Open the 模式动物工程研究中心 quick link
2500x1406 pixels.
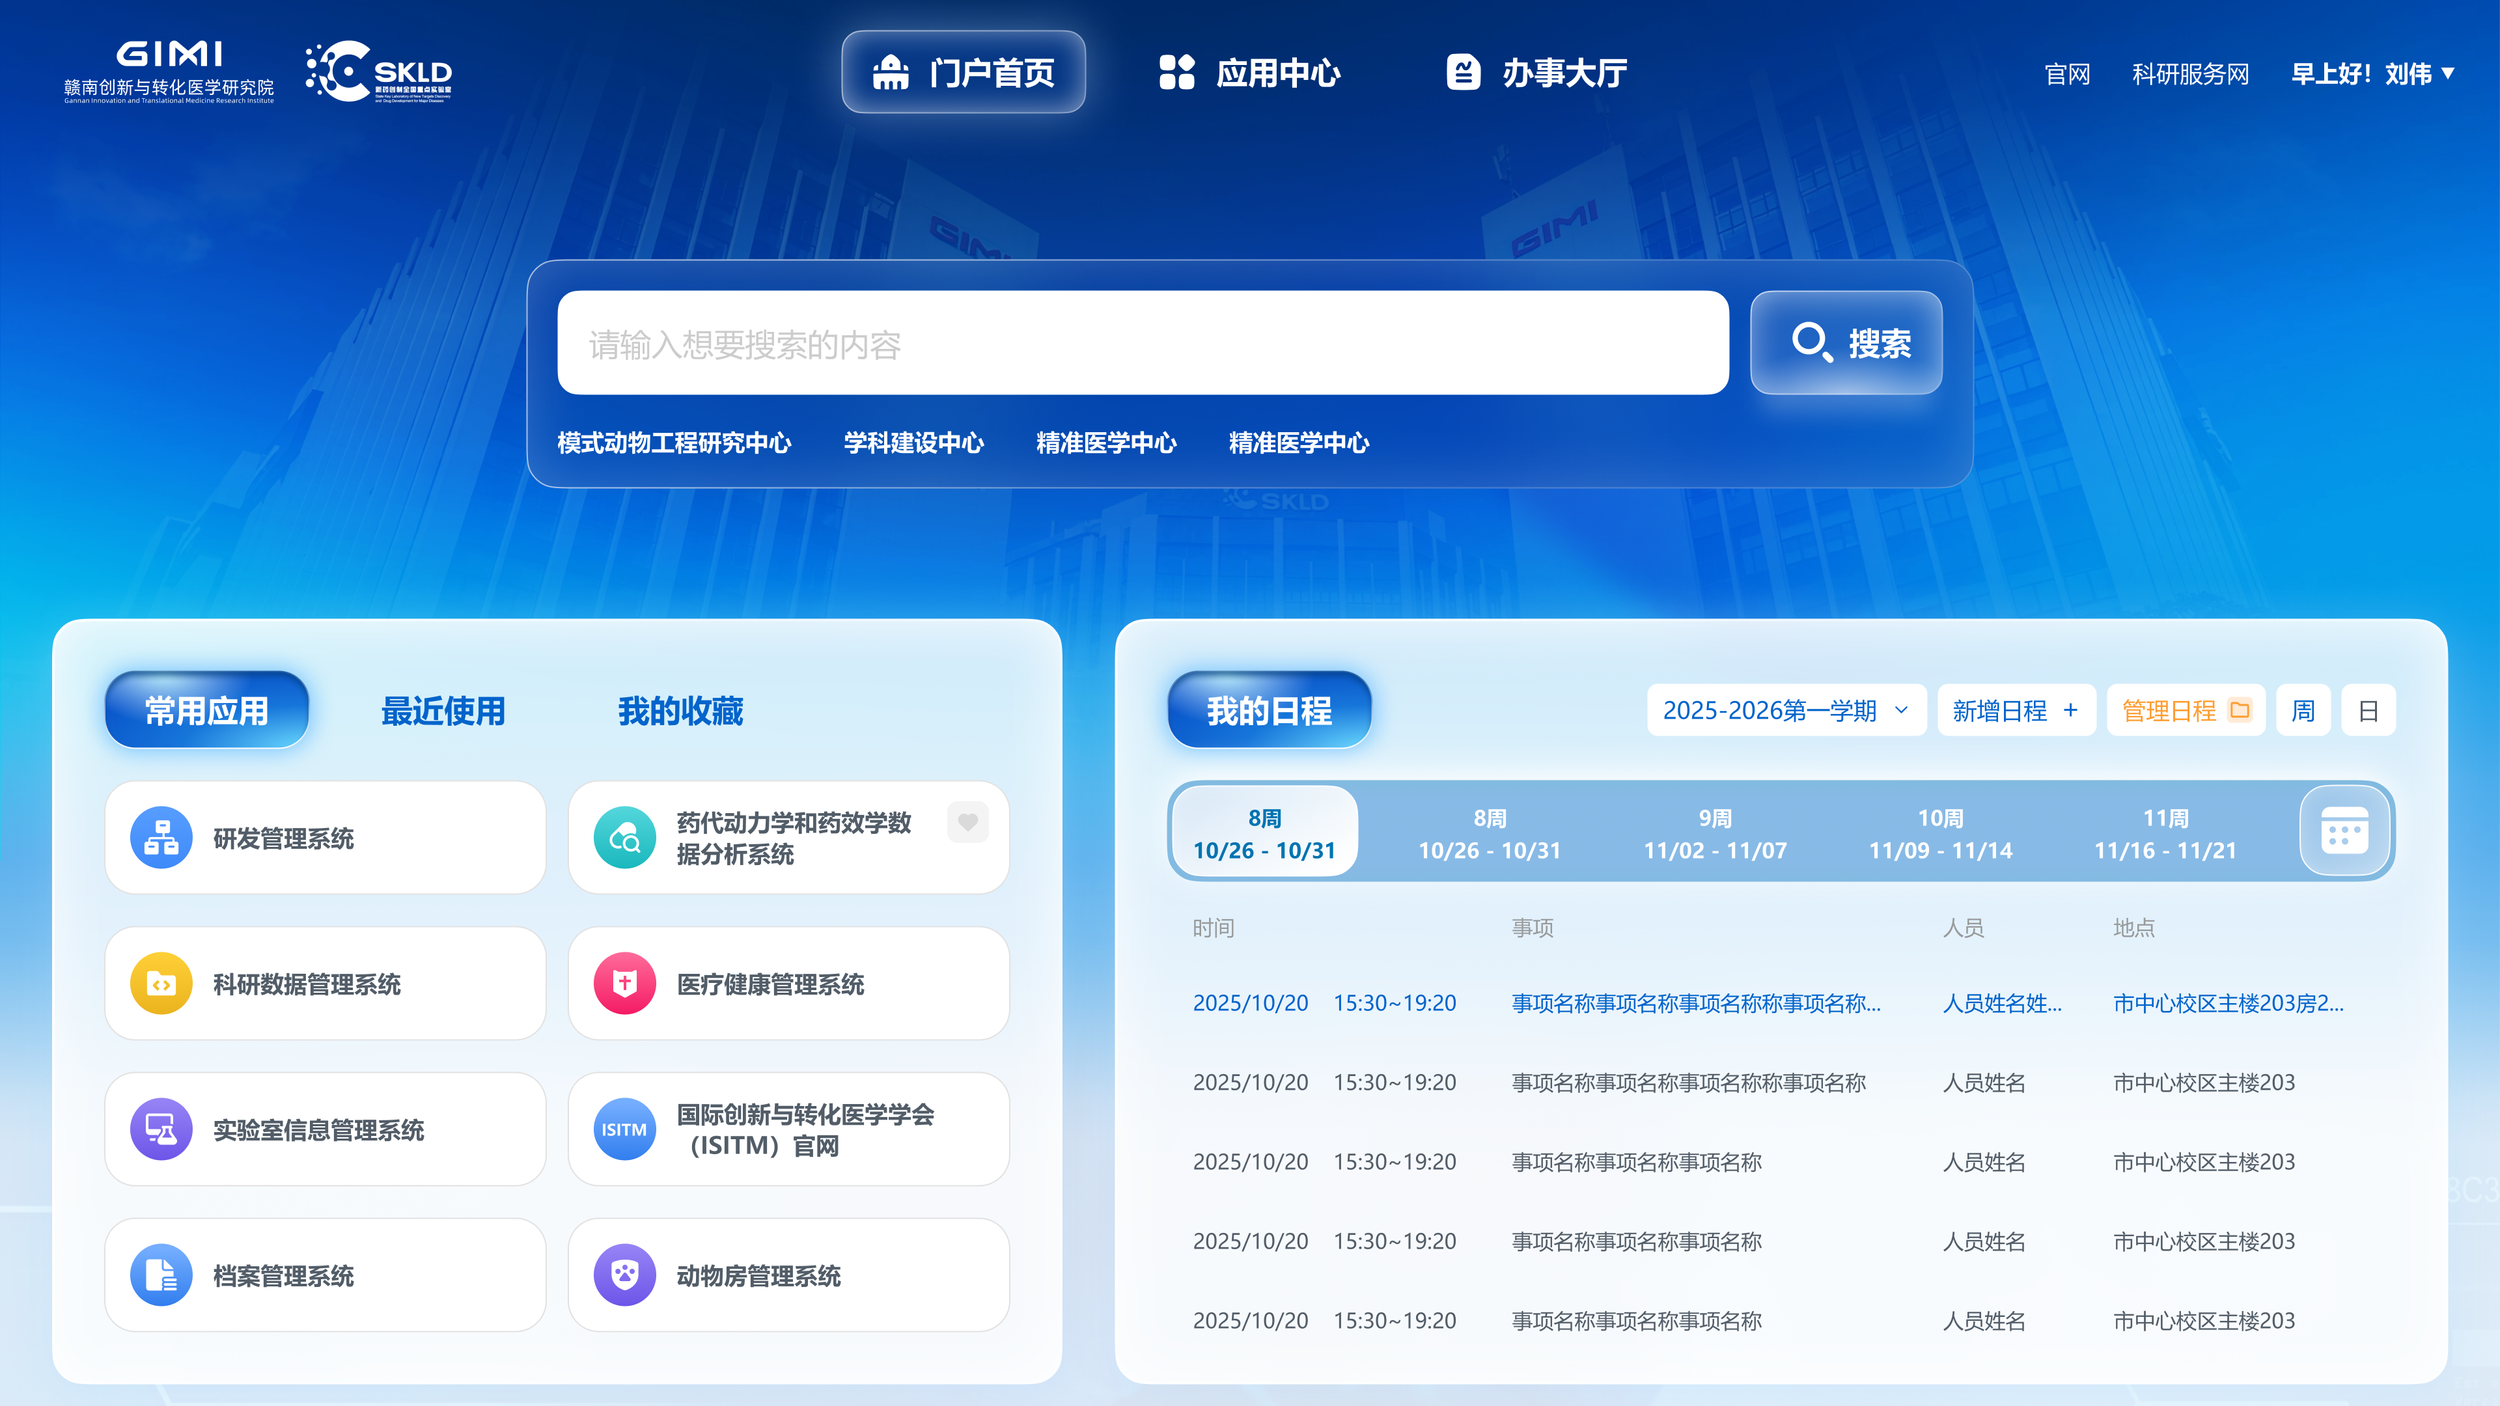click(674, 442)
